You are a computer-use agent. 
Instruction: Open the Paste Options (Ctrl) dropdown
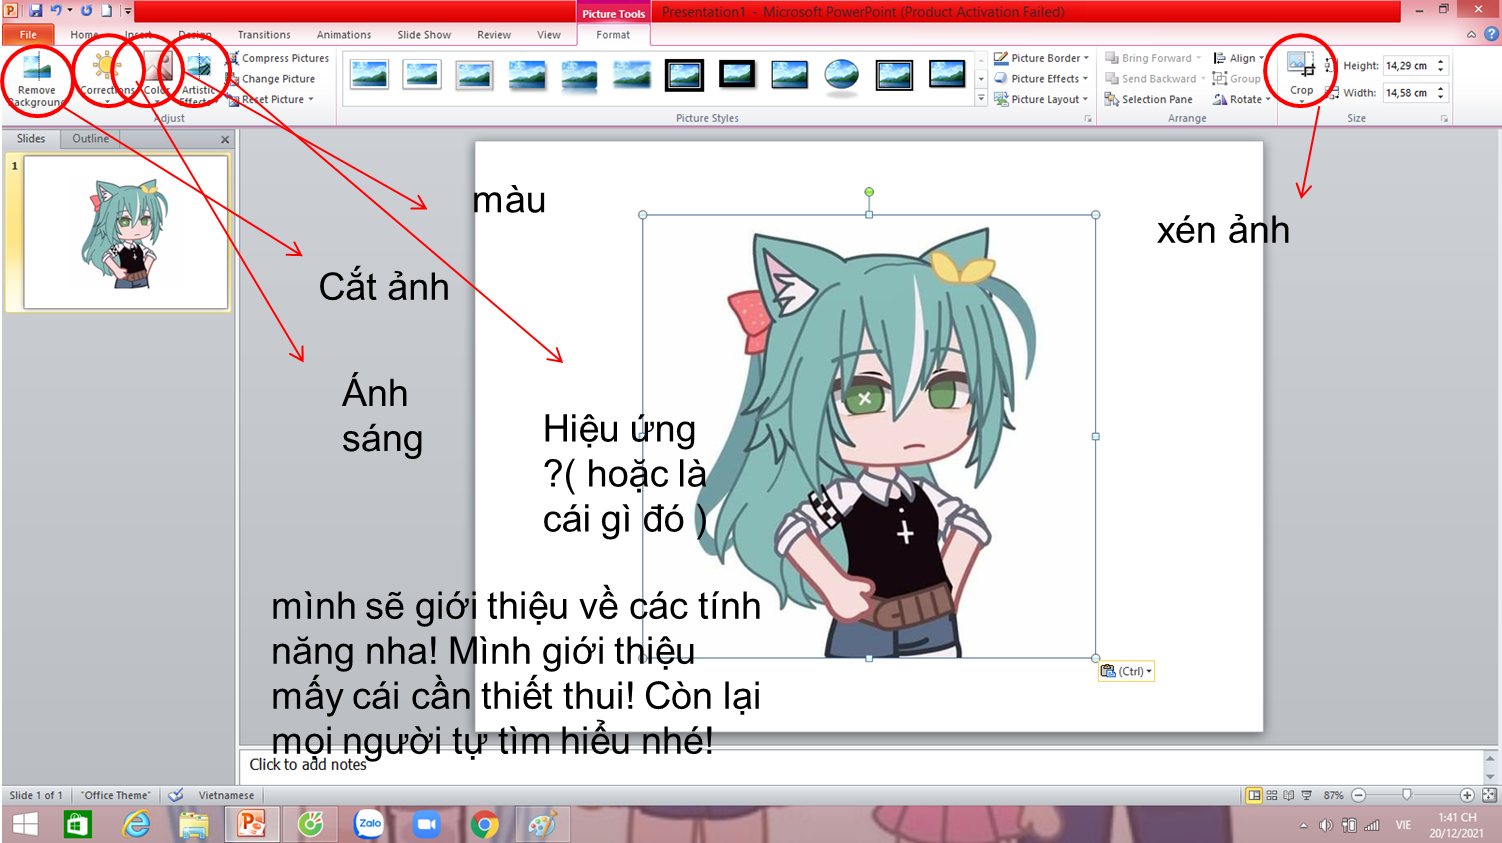click(1126, 671)
